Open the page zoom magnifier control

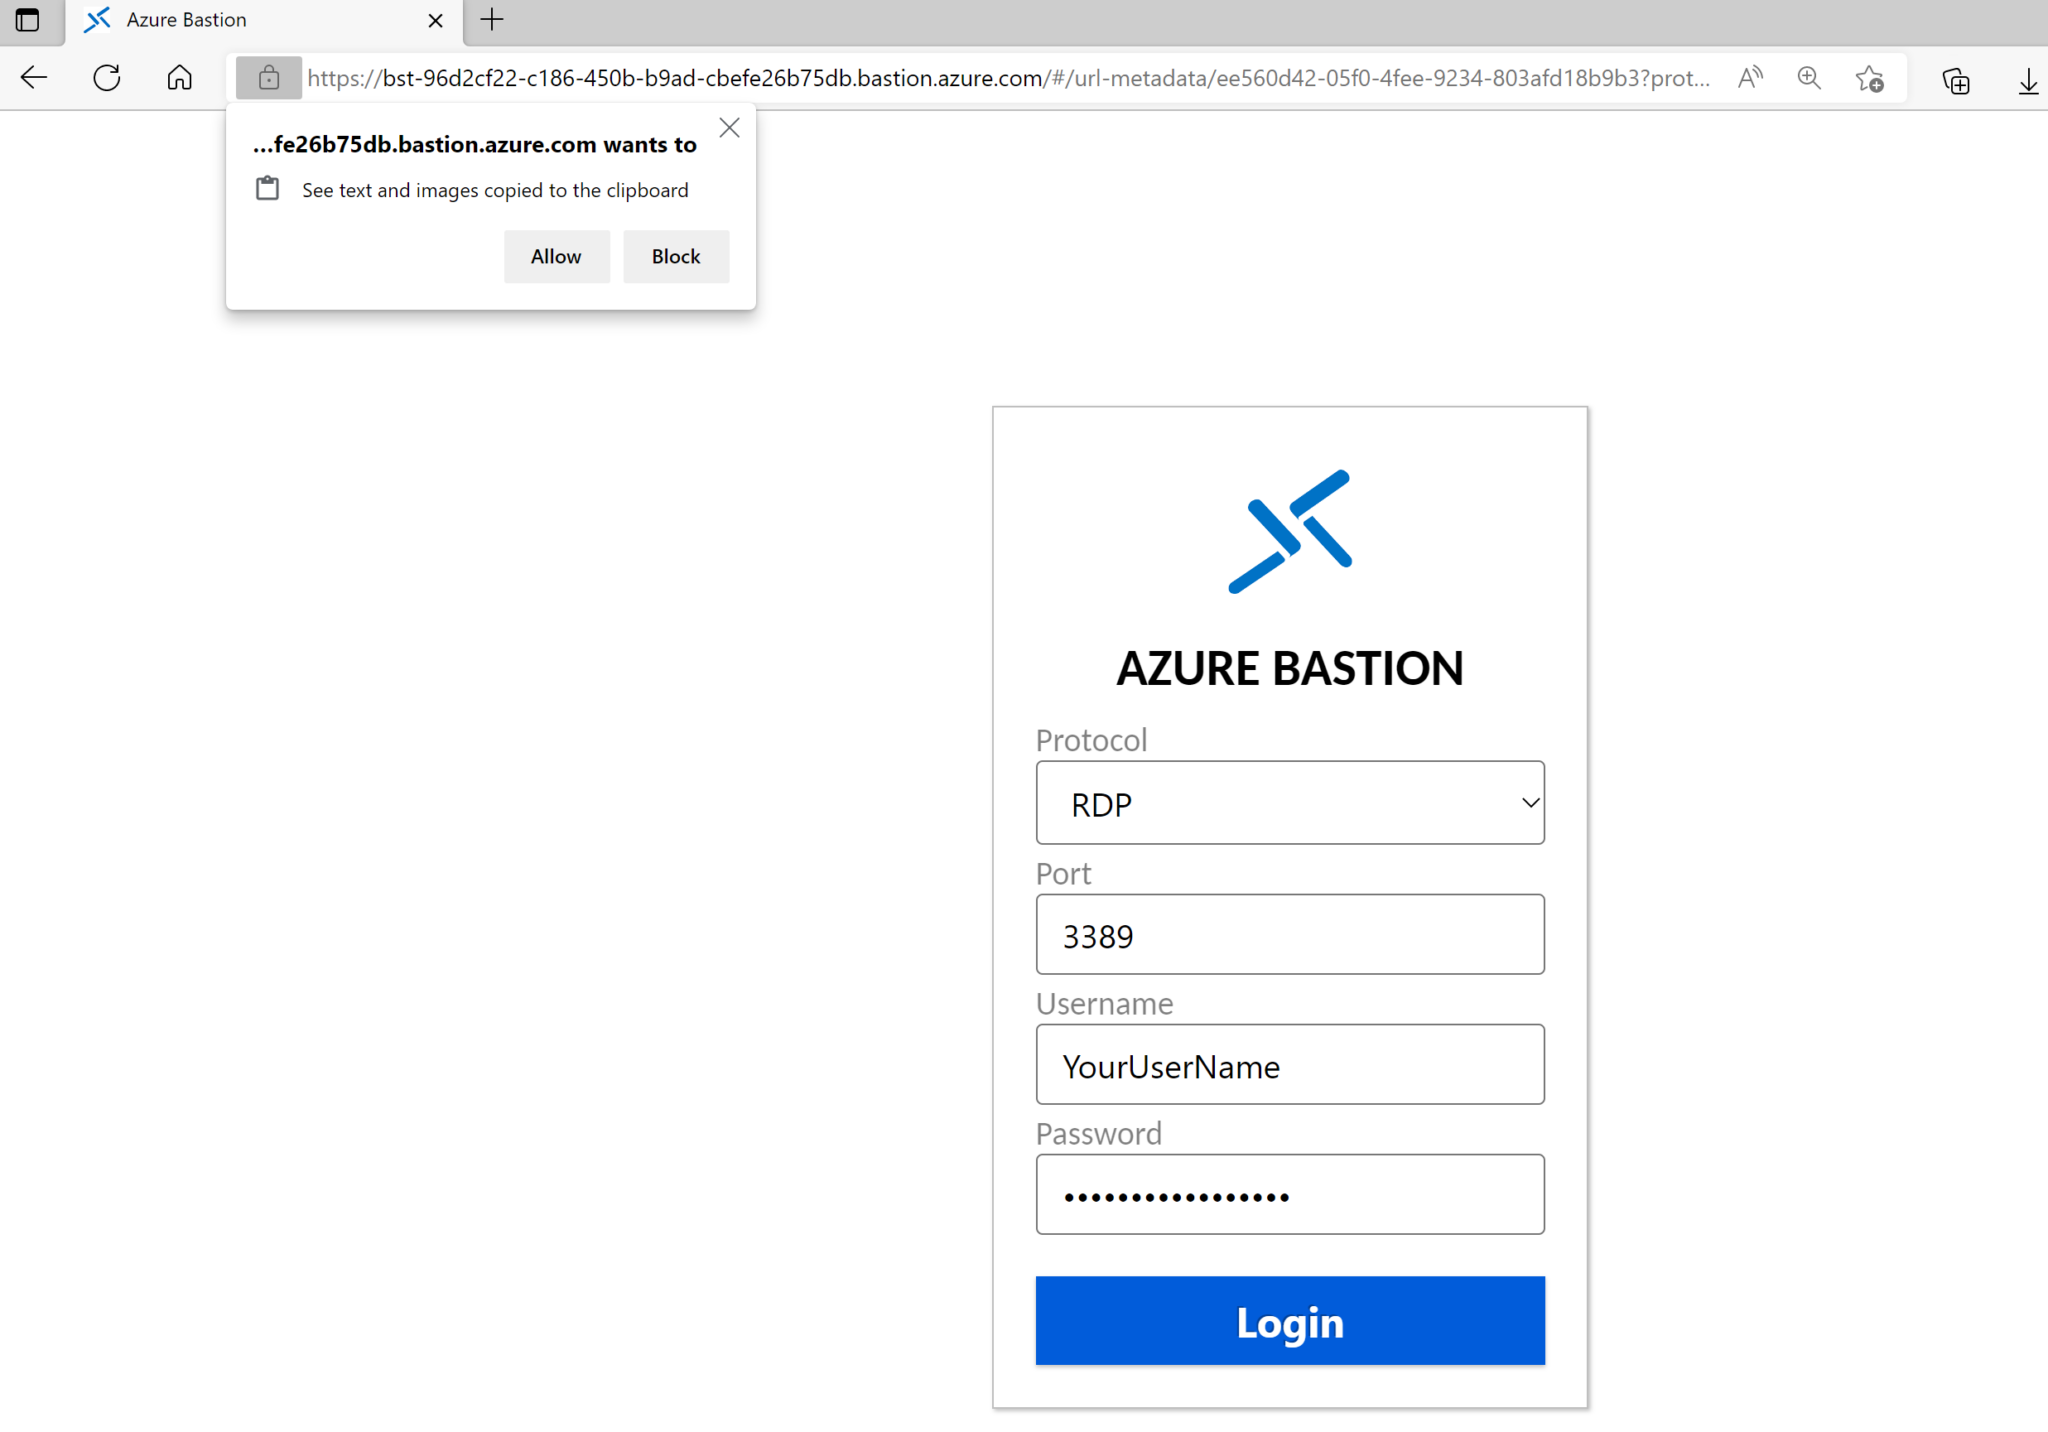pyautogui.click(x=1809, y=77)
